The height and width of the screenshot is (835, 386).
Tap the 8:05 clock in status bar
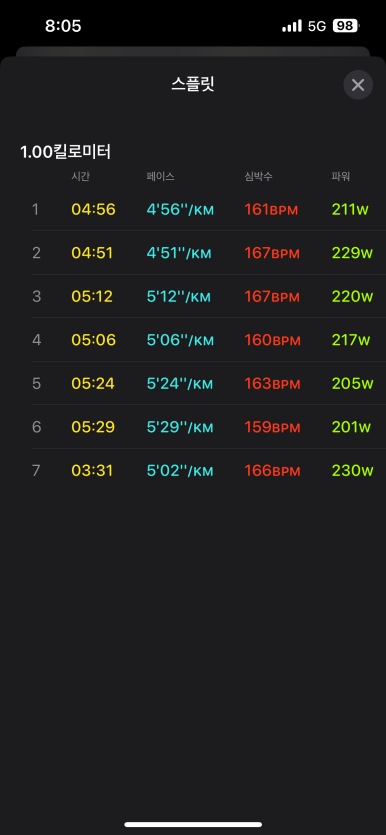tap(63, 26)
